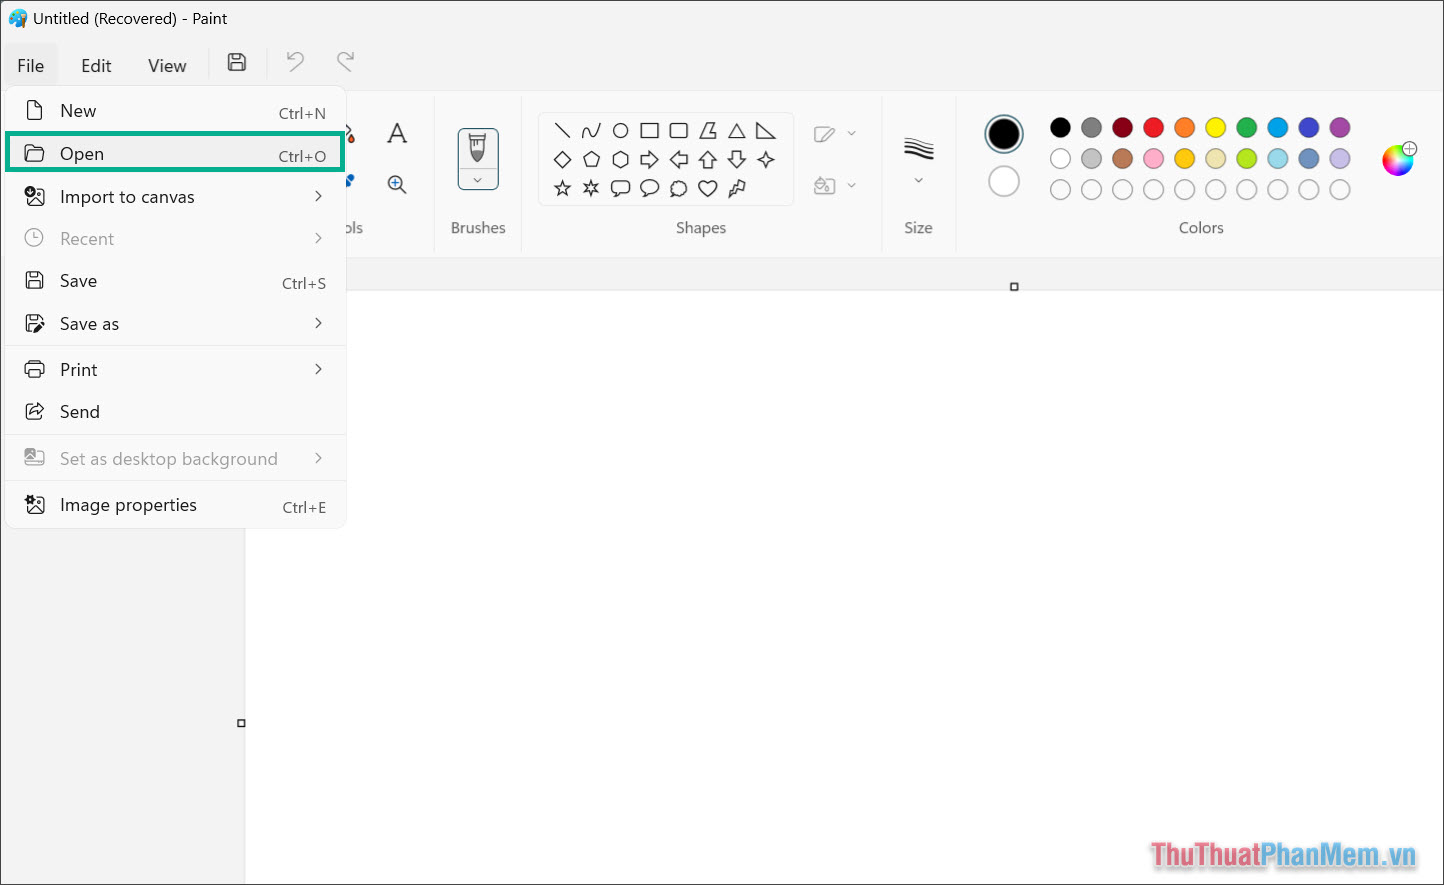Select the Heart shape
This screenshot has width=1444, height=885.
tap(707, 188)
